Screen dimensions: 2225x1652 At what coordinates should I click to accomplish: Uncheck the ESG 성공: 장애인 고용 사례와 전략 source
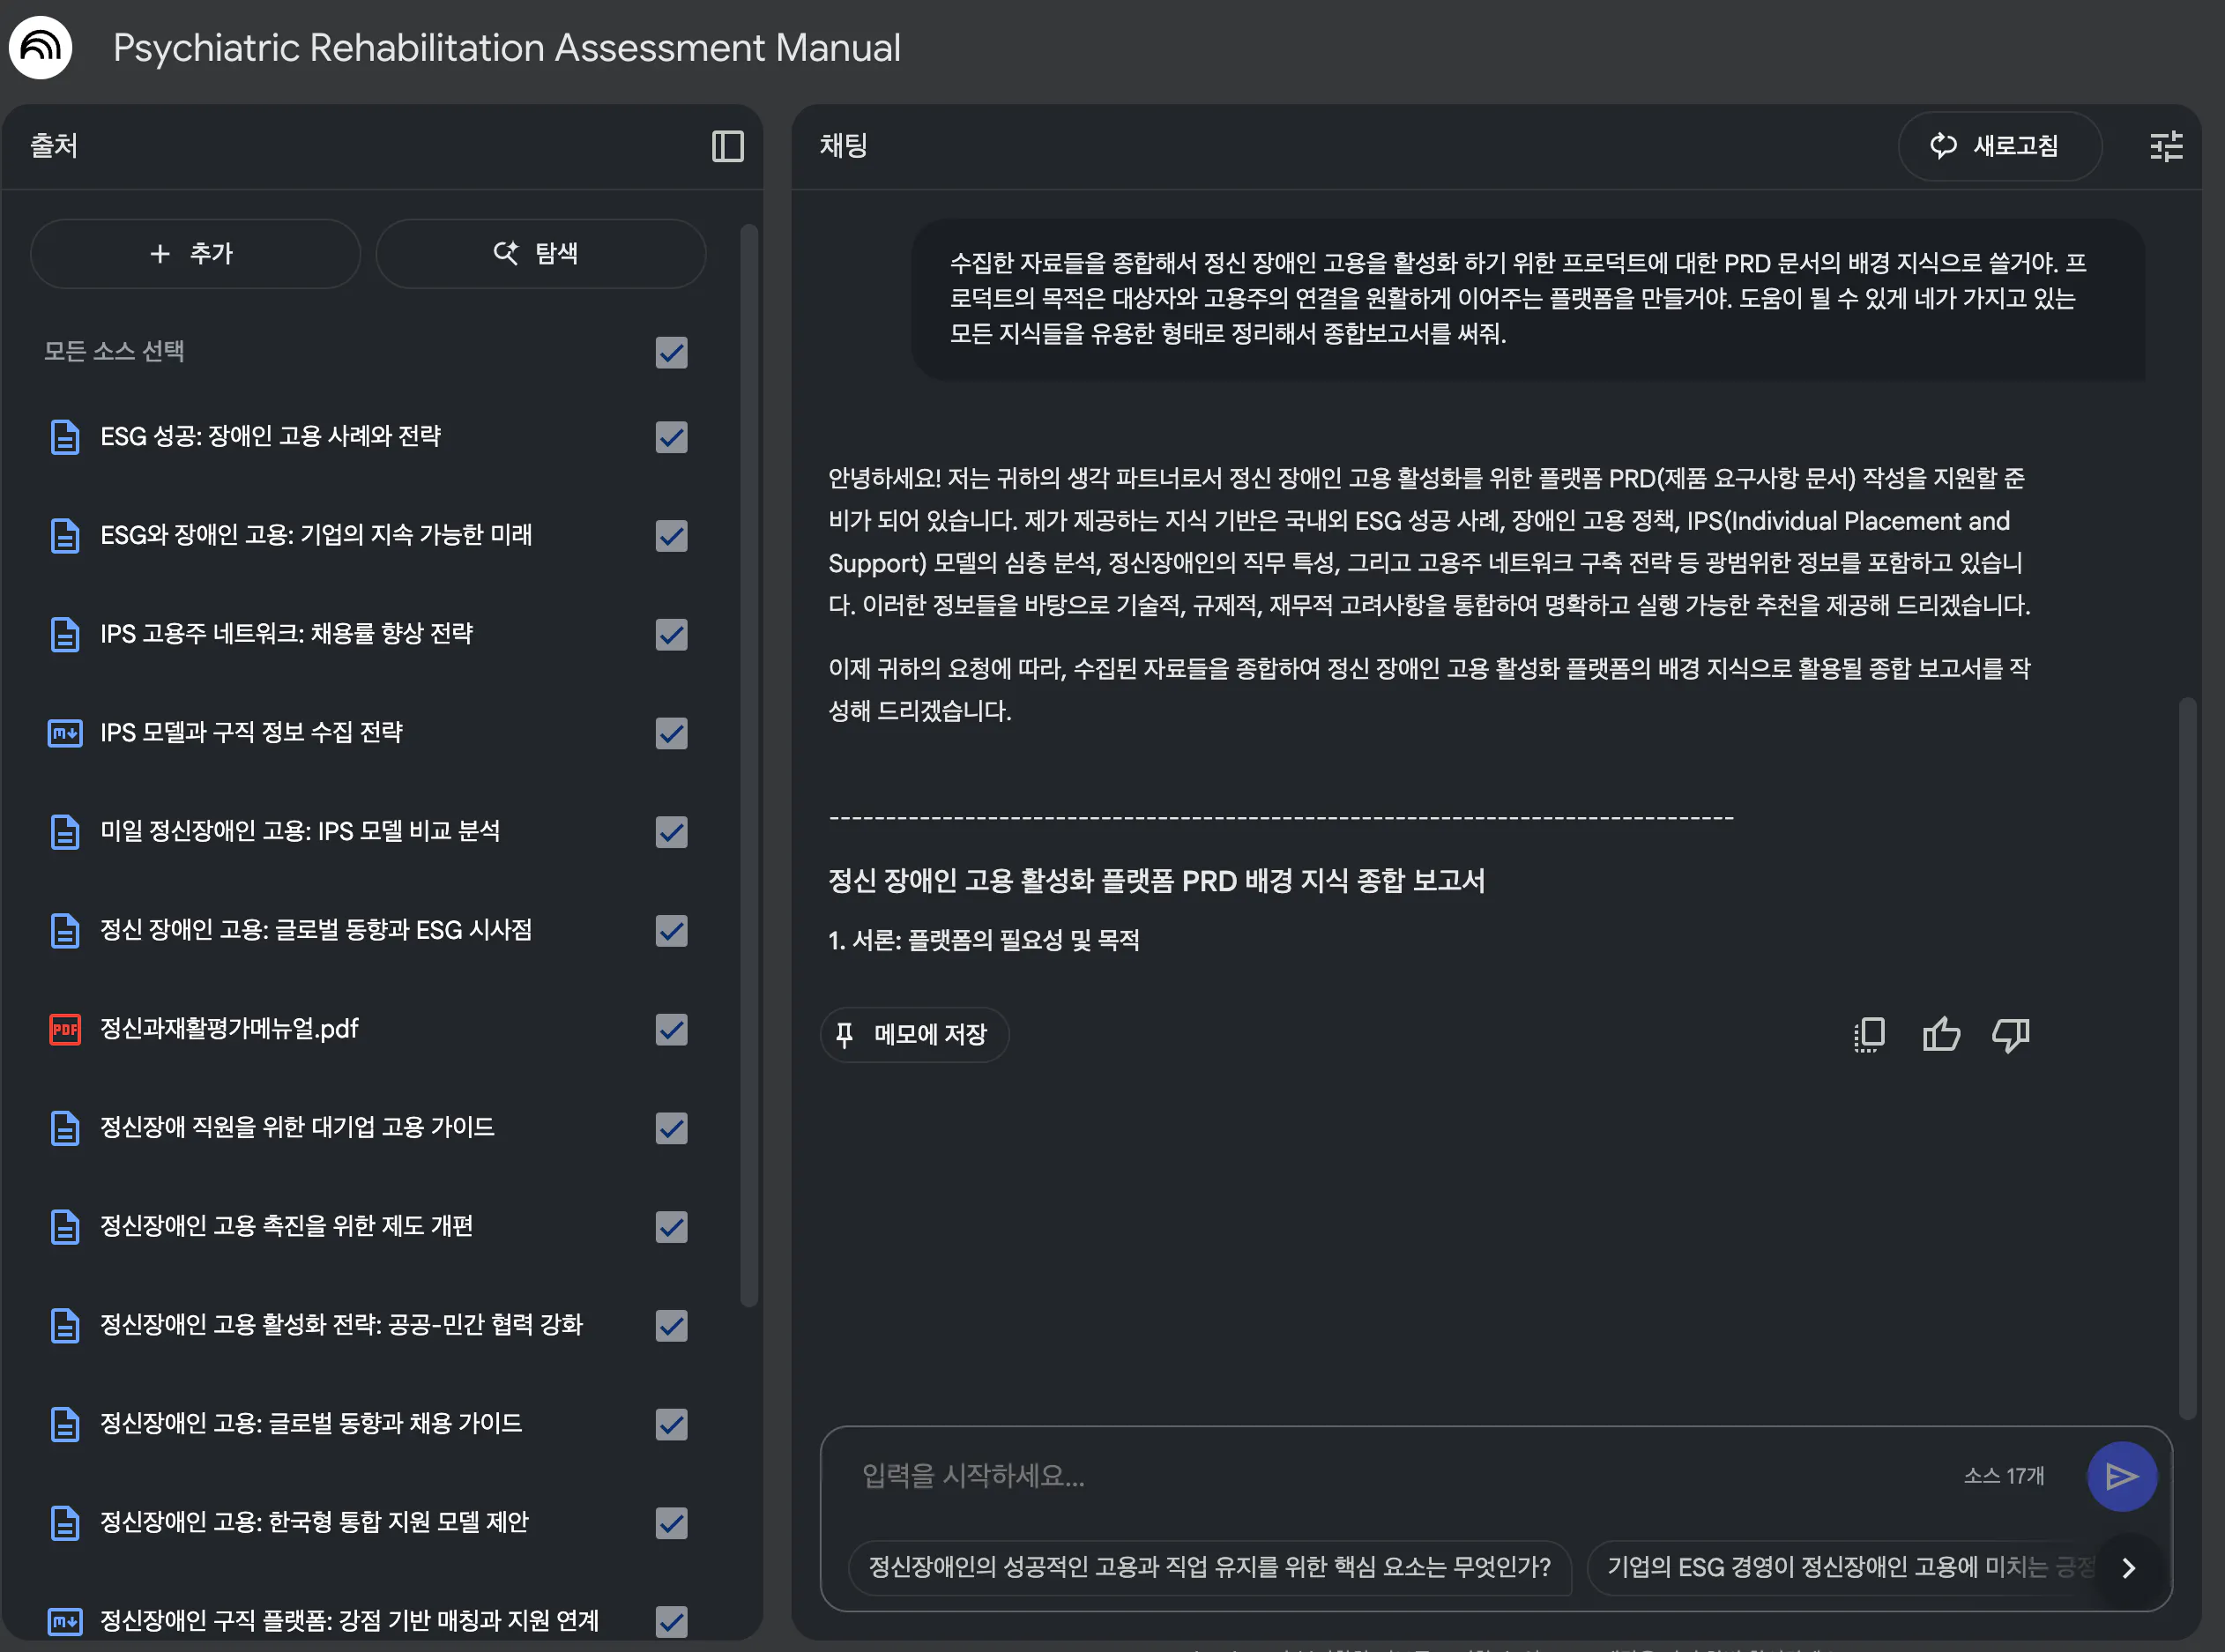671,437
